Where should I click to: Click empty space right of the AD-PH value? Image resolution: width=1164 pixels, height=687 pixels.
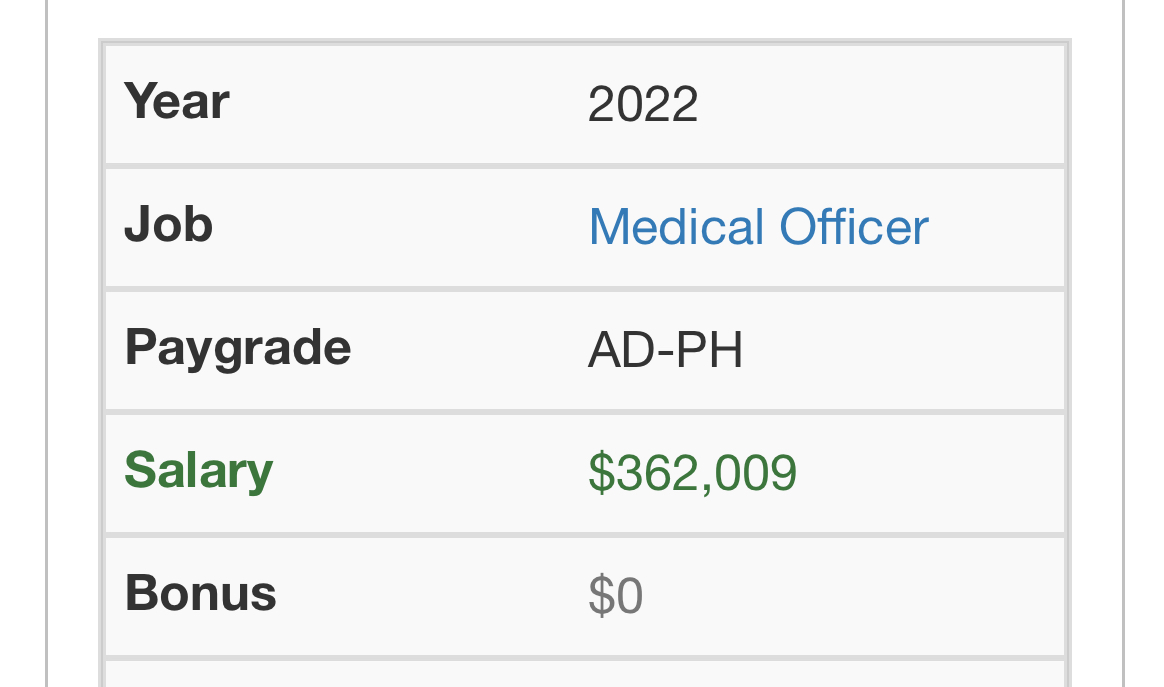tap(900, 350)
